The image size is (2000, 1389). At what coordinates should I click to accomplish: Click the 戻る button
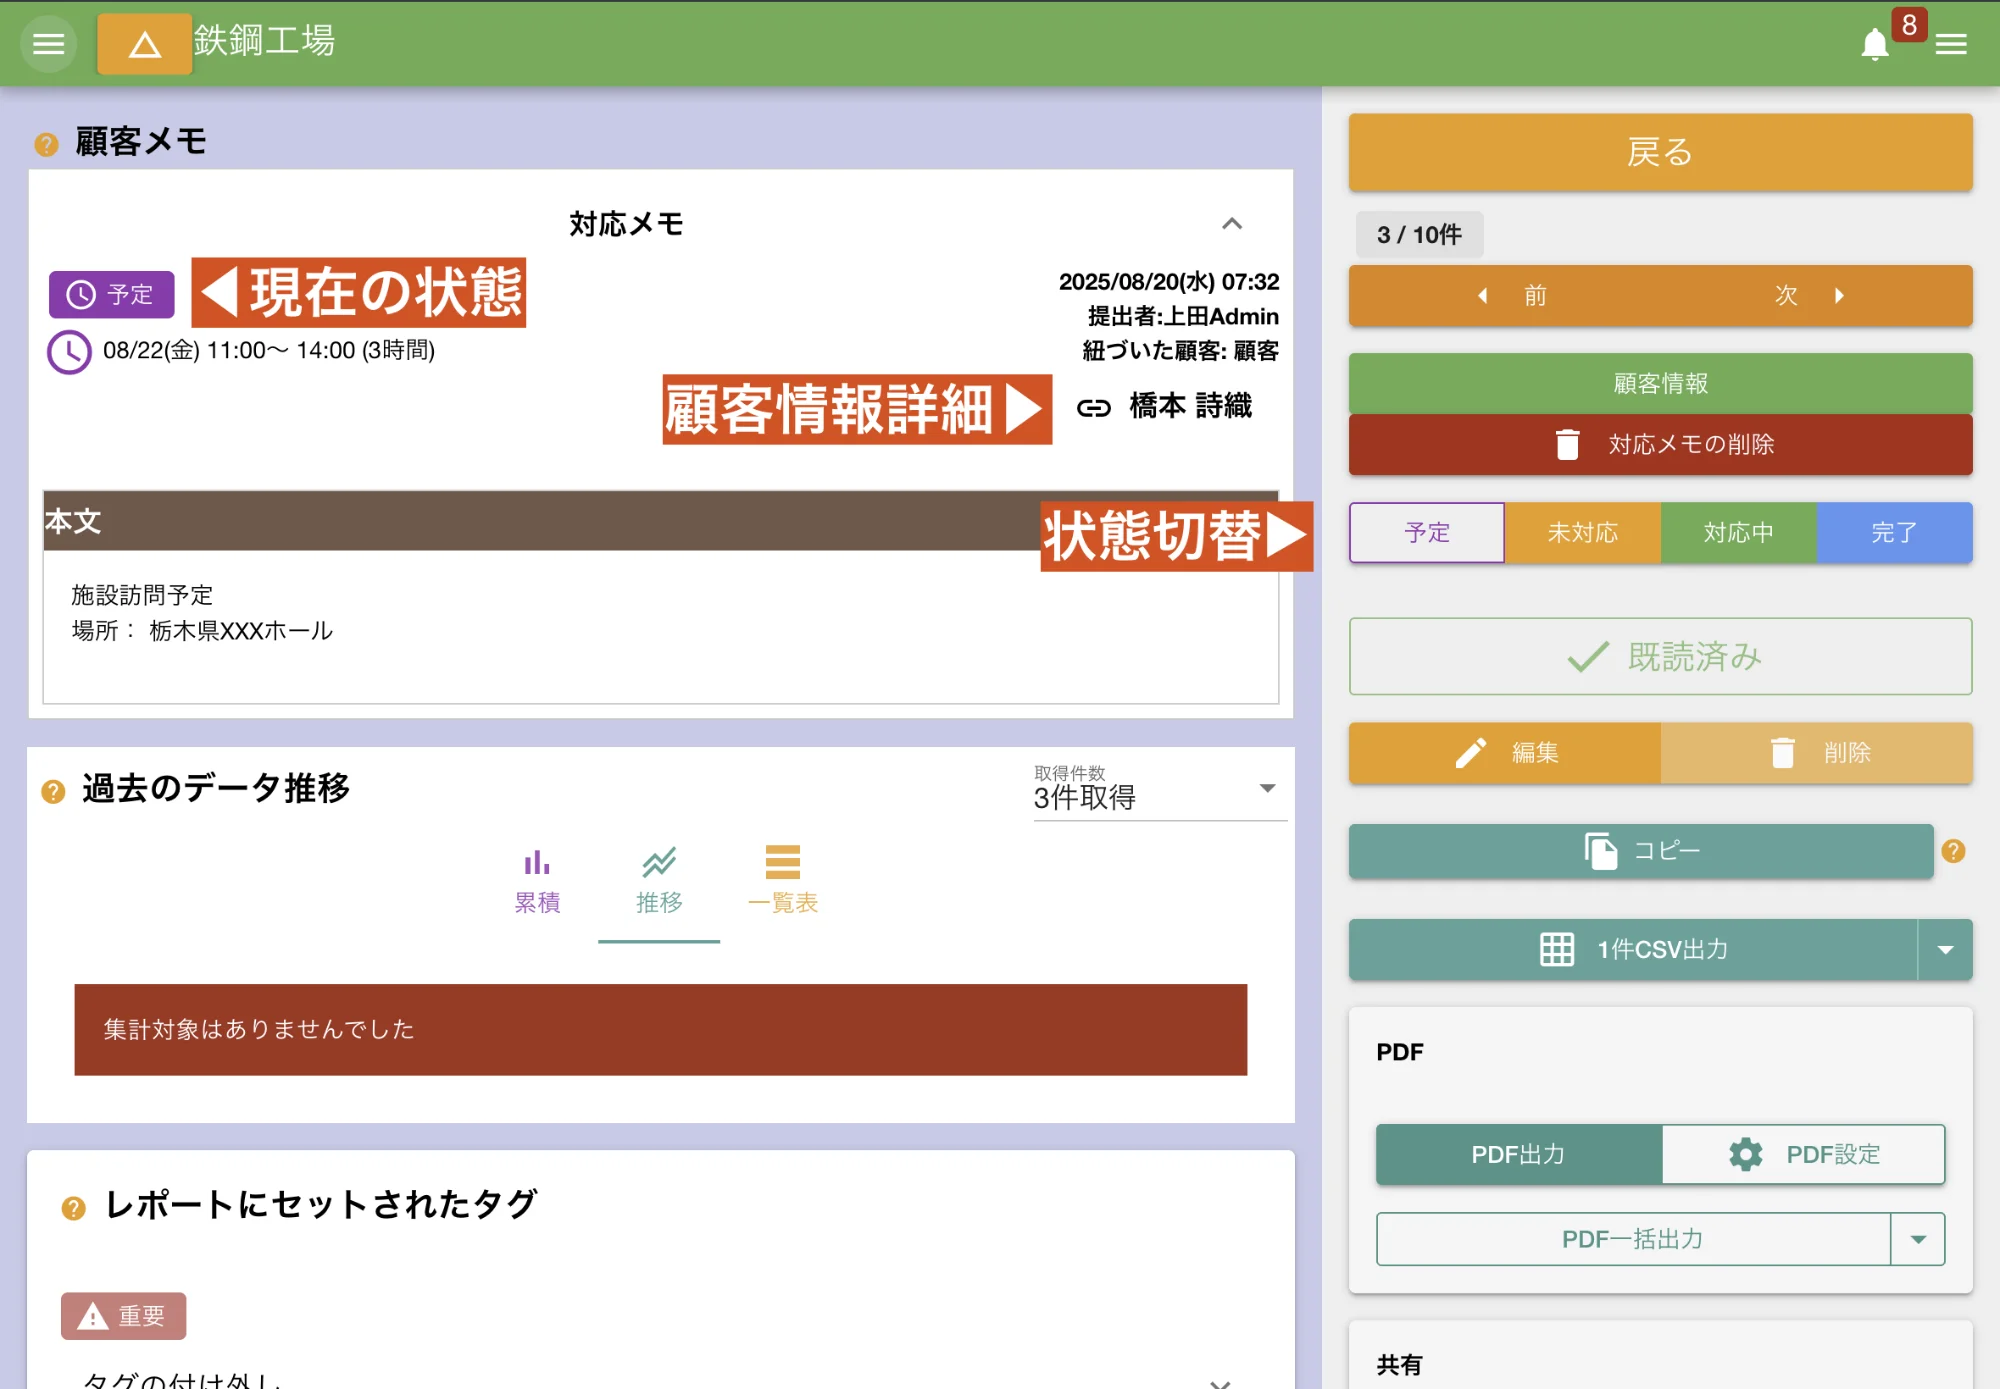click(1659, 152)
